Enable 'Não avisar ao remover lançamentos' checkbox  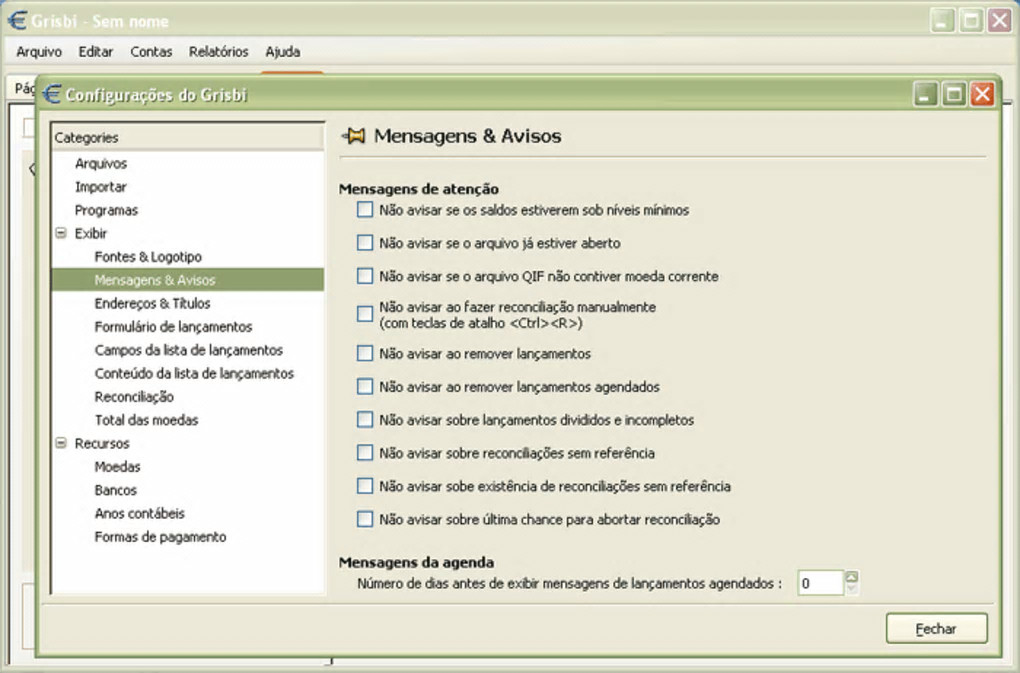365,353
